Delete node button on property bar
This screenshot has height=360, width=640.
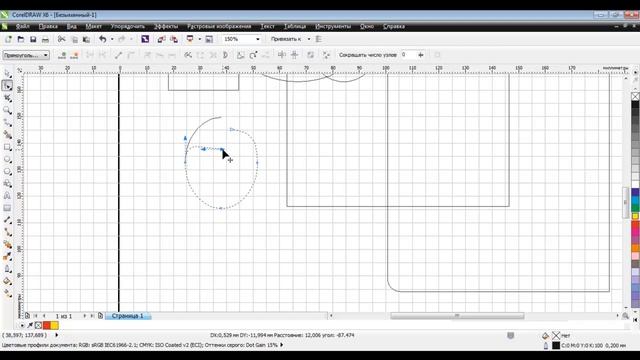(74, 55)
